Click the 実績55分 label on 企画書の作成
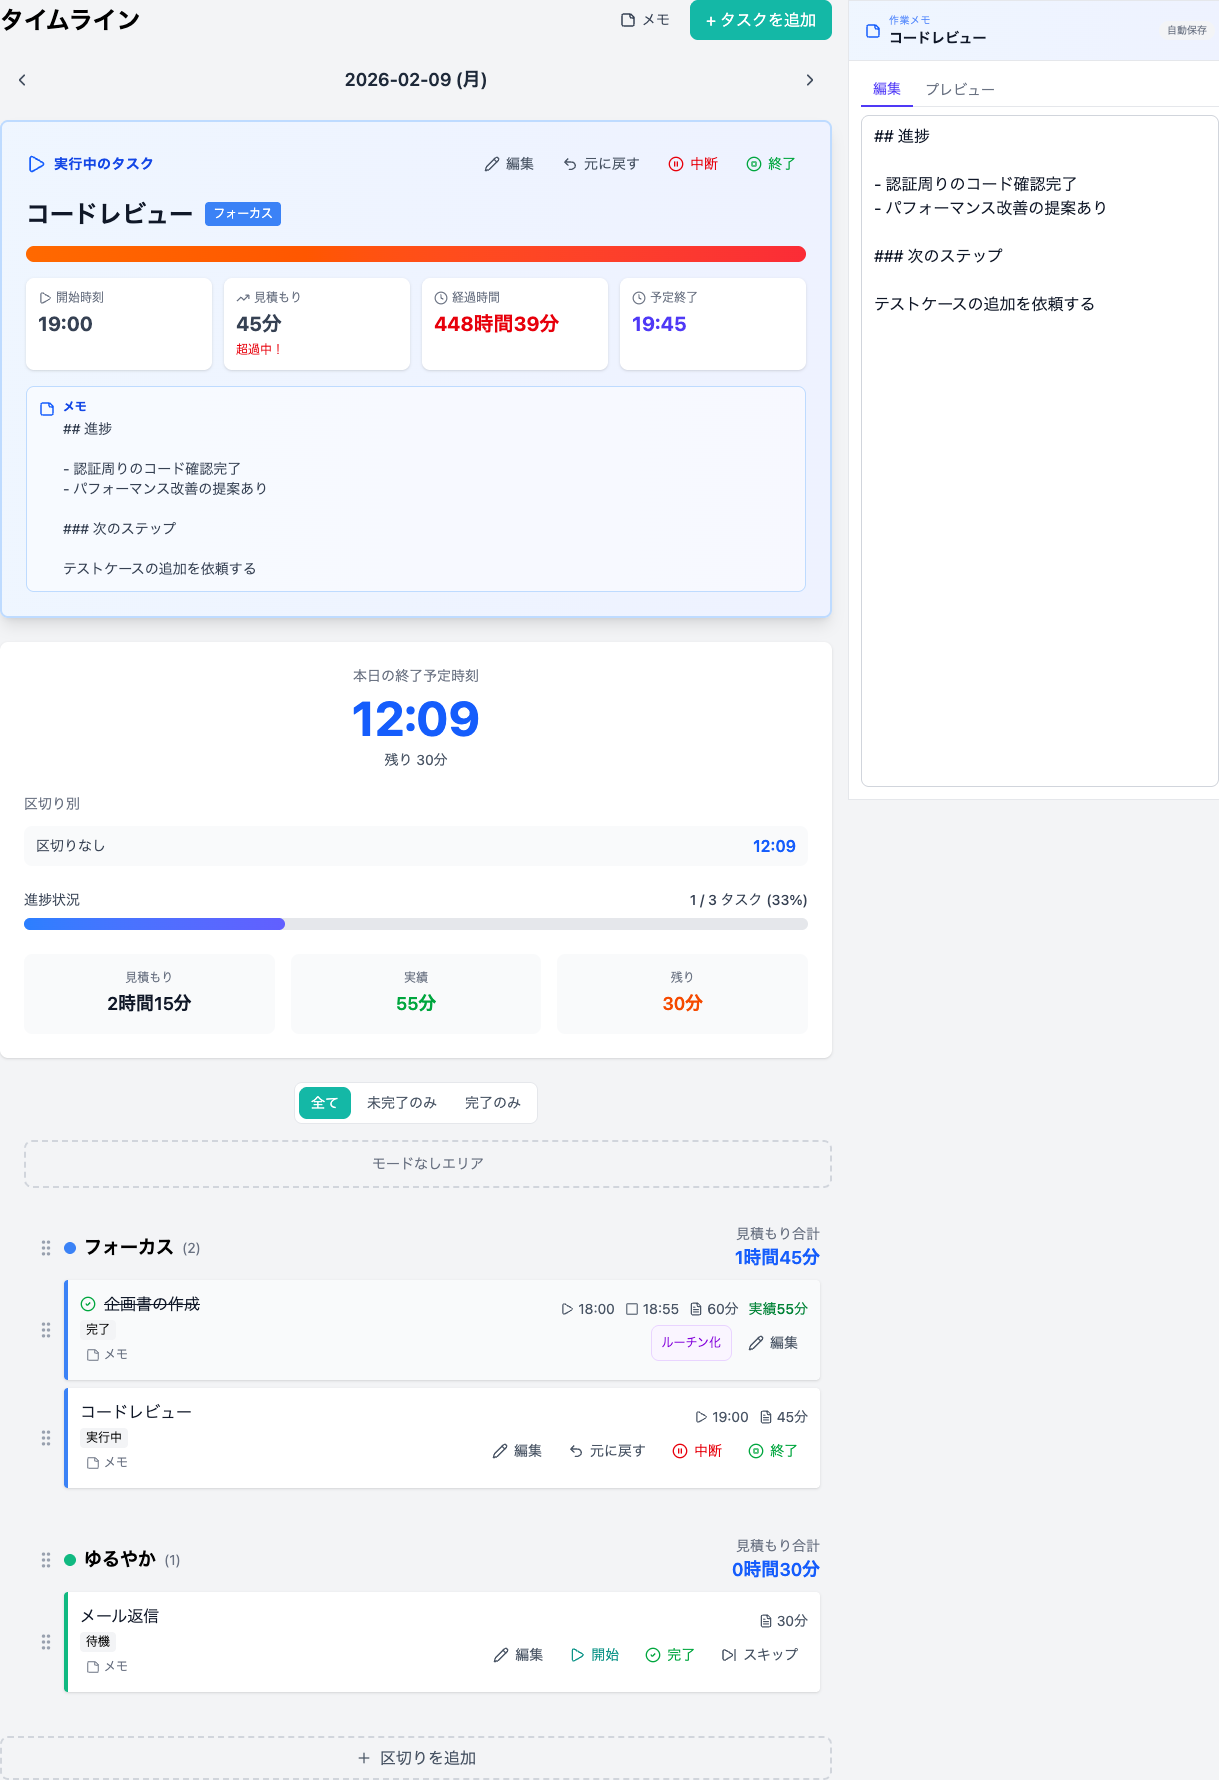 click(778, 1309)
